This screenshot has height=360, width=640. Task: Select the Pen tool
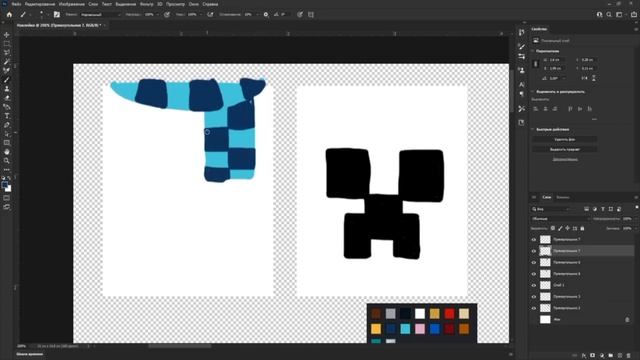coord(7,125)
